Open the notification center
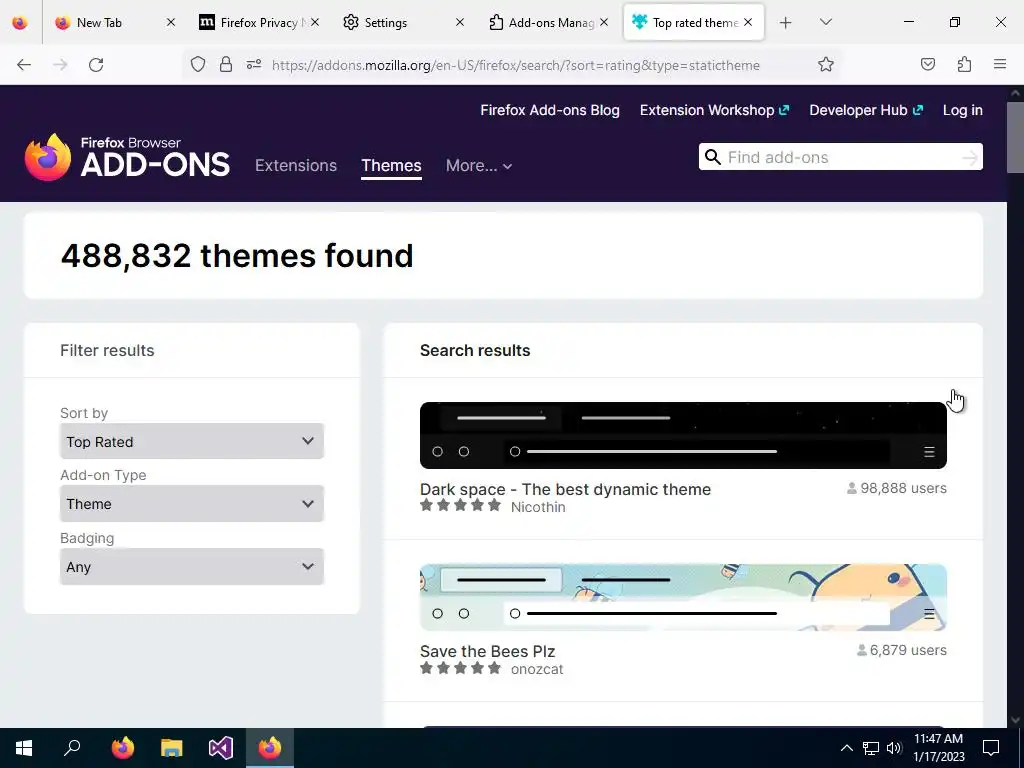 [x=991, y=748]
